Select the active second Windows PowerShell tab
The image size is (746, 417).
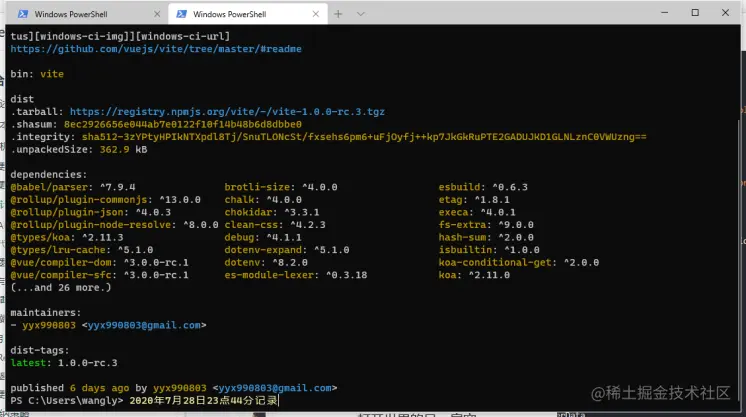coord(247,14)
